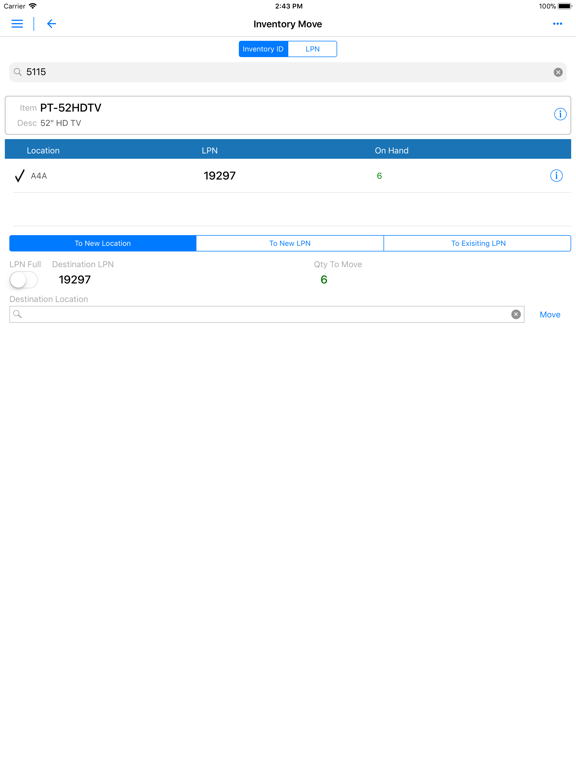The image size is (576, 768).
Task: Click the On Hand column header
Action: (391, 150)
